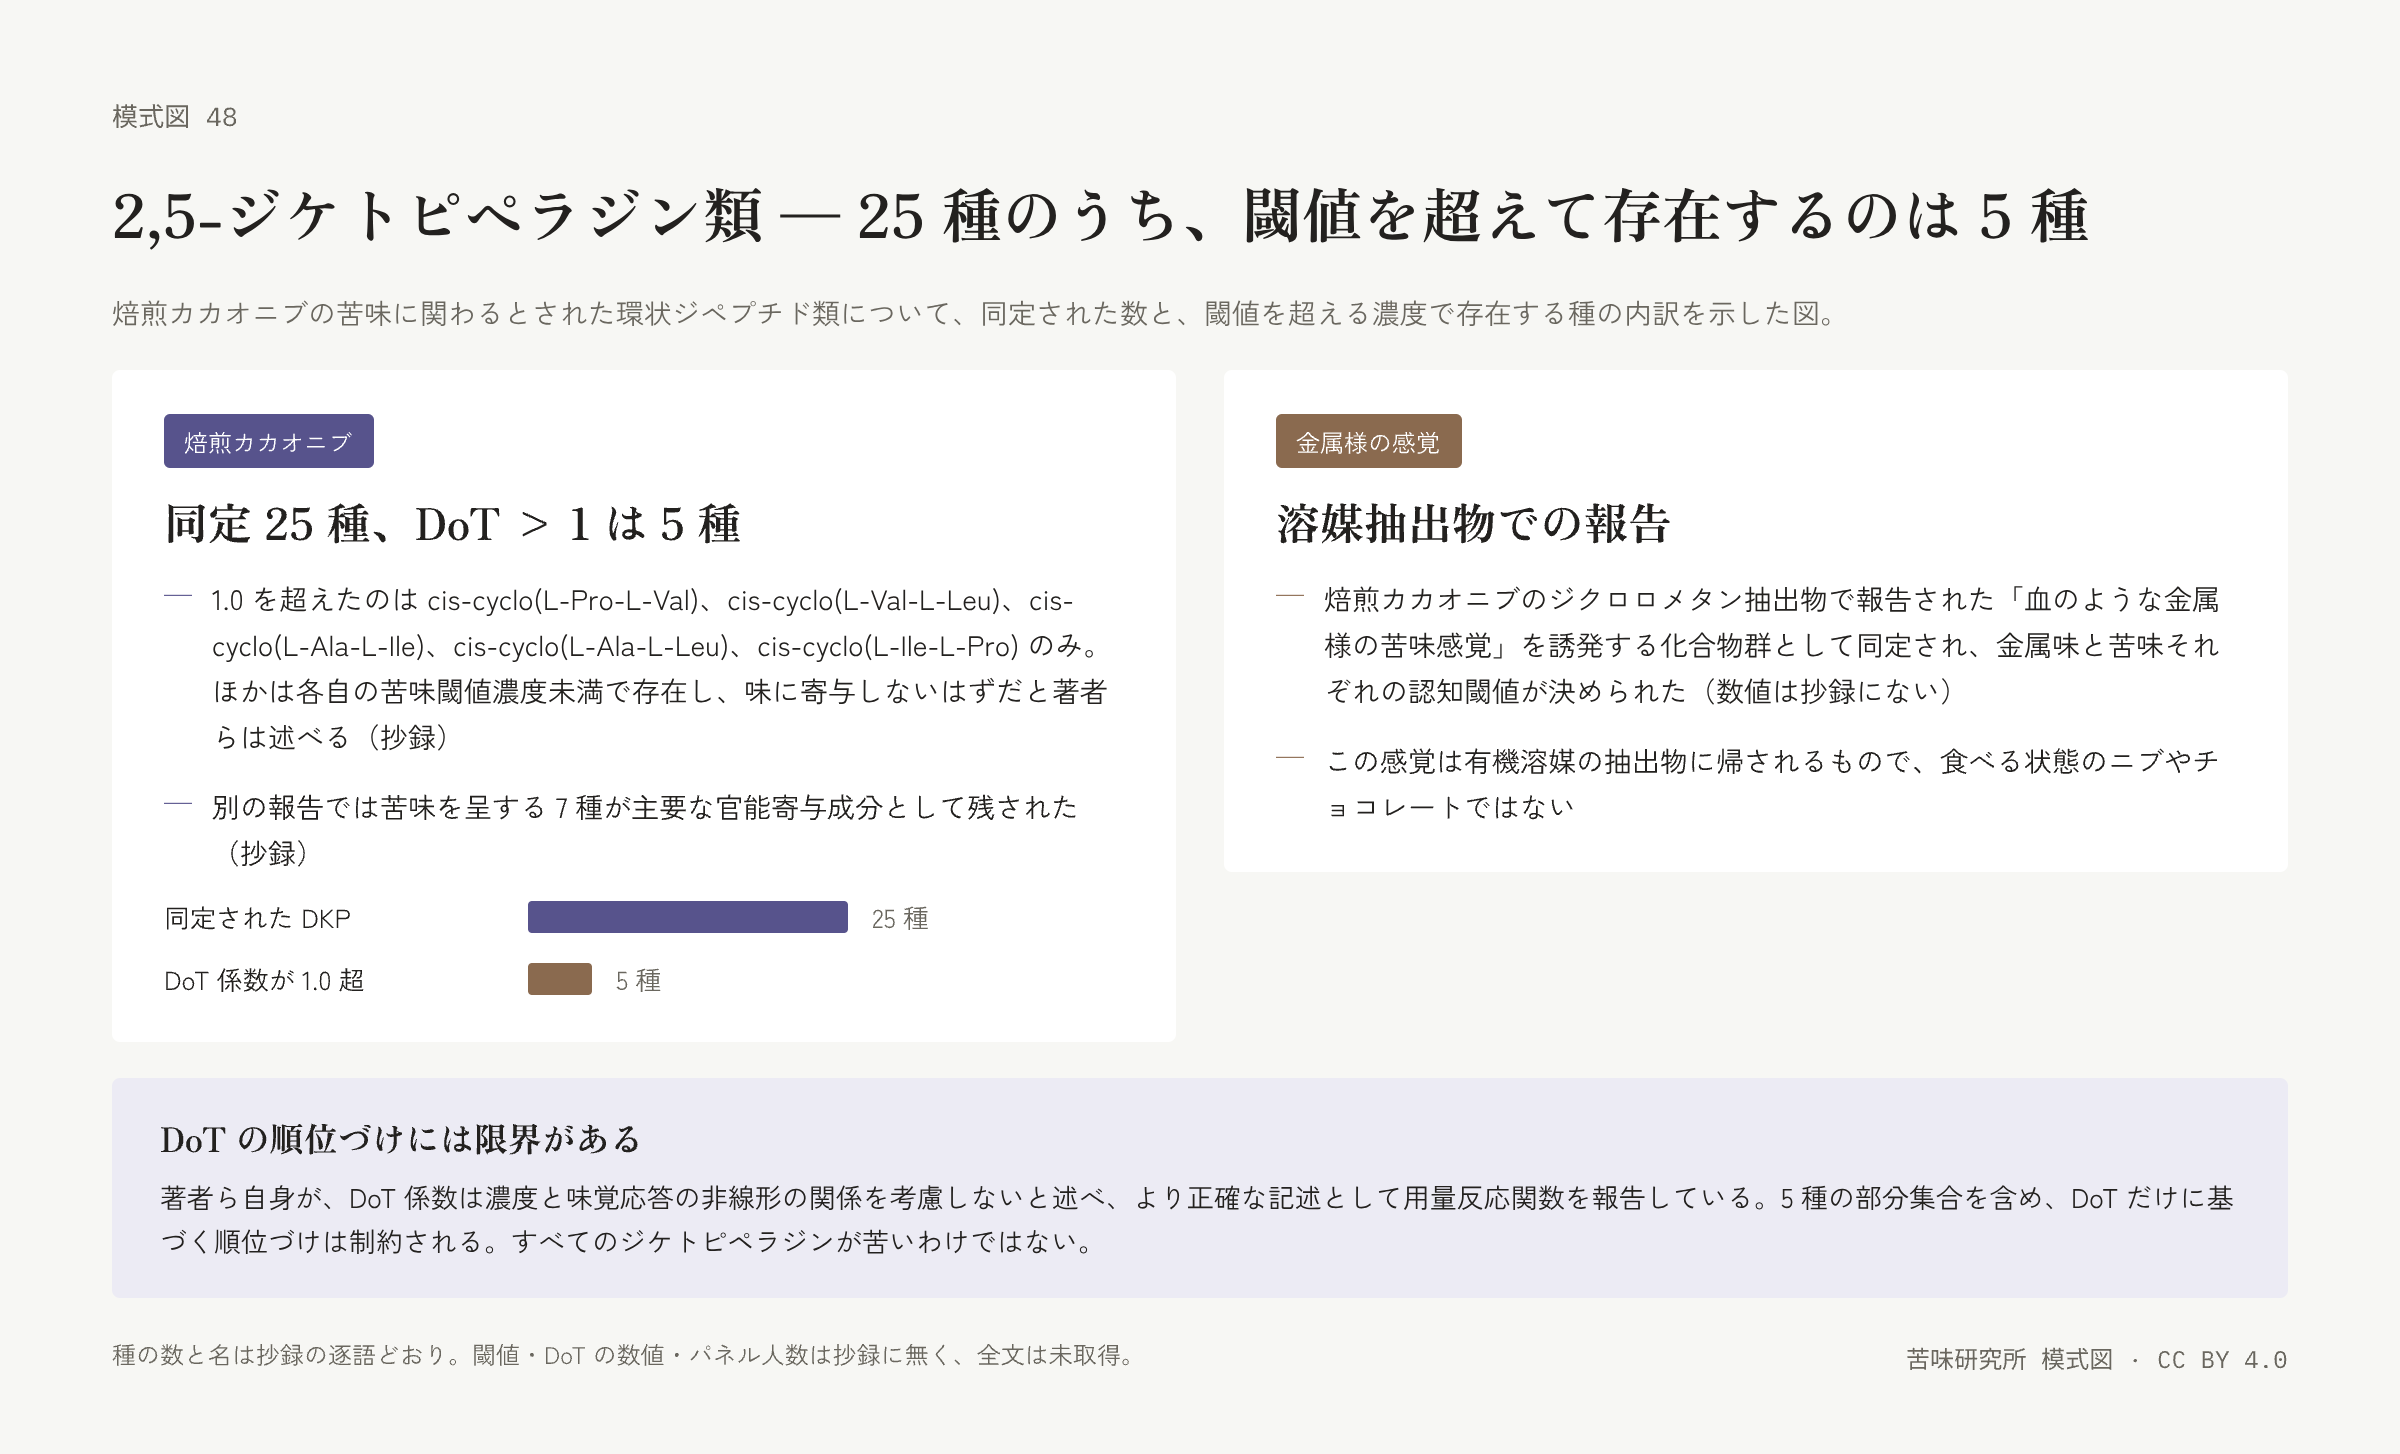Click the bullet about ジクロロメタン抽出物
2400x1454 pixels.
pyautogui.click(x=1772, y=645)
